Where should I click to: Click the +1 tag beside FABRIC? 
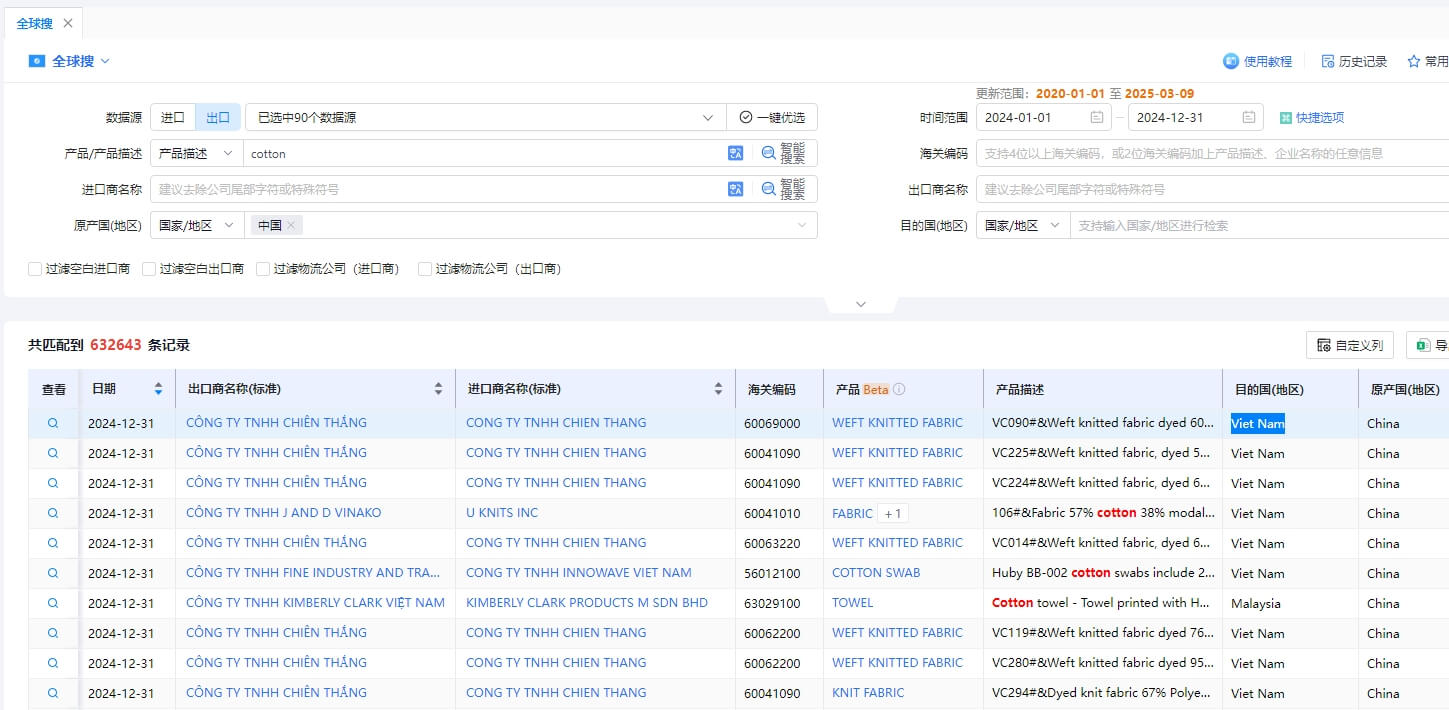[893, 513]
